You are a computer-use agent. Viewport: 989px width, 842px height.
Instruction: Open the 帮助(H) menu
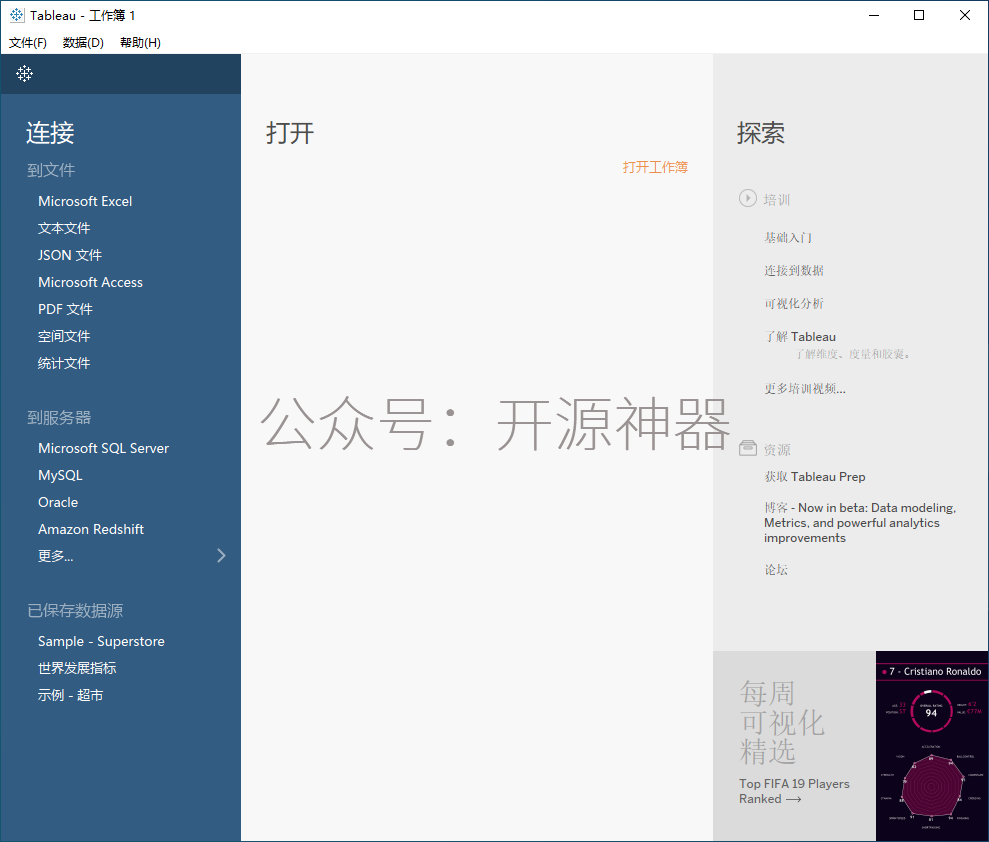point(140,42)
